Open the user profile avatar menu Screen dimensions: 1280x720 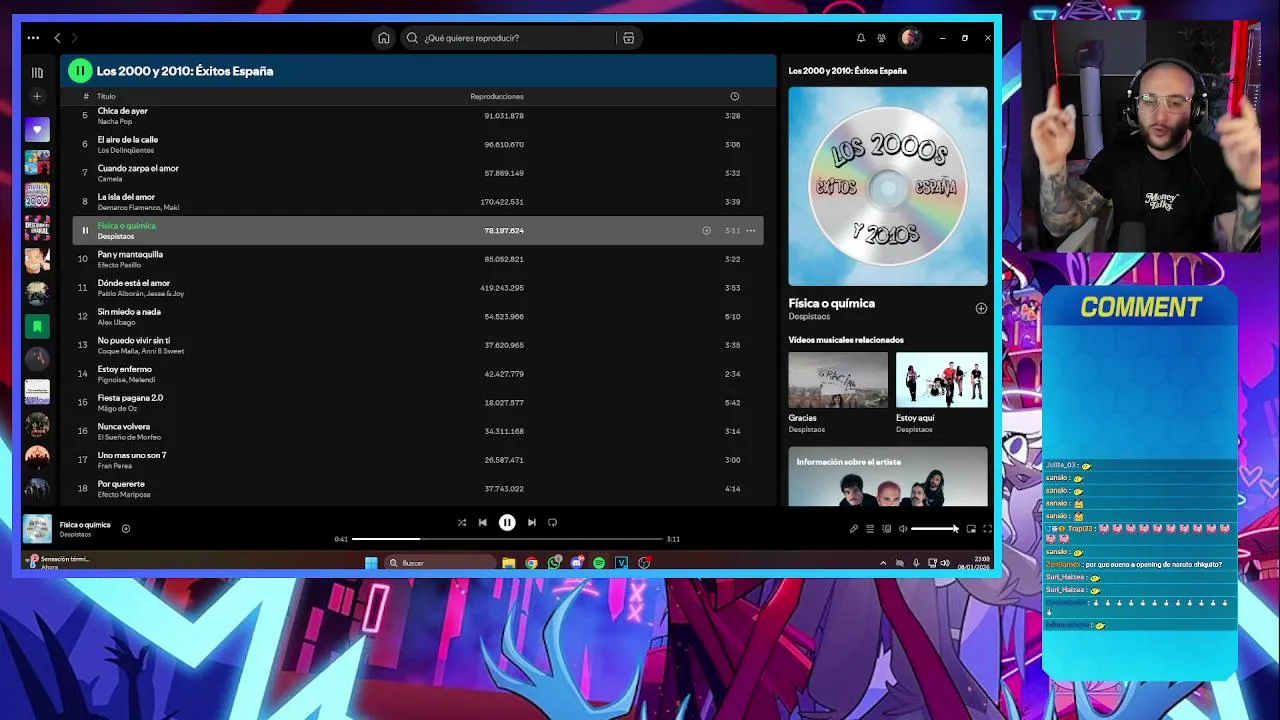(x=909, y=38)
